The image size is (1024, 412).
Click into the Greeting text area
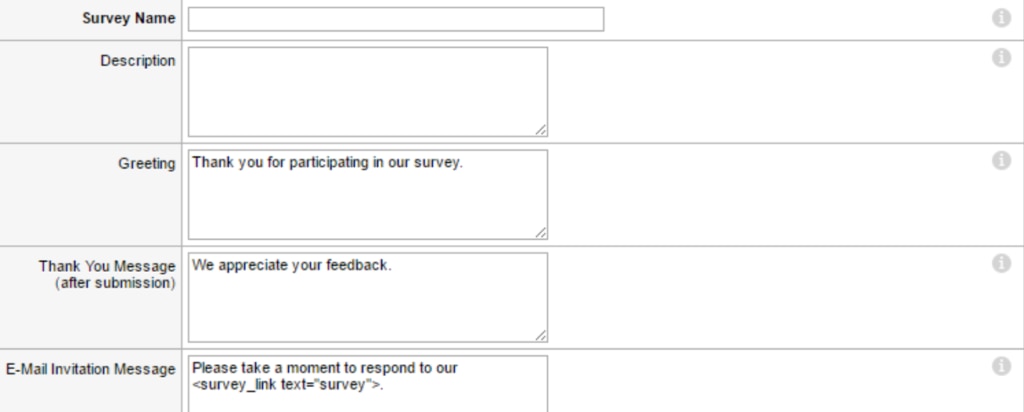[x=368, y=195]
